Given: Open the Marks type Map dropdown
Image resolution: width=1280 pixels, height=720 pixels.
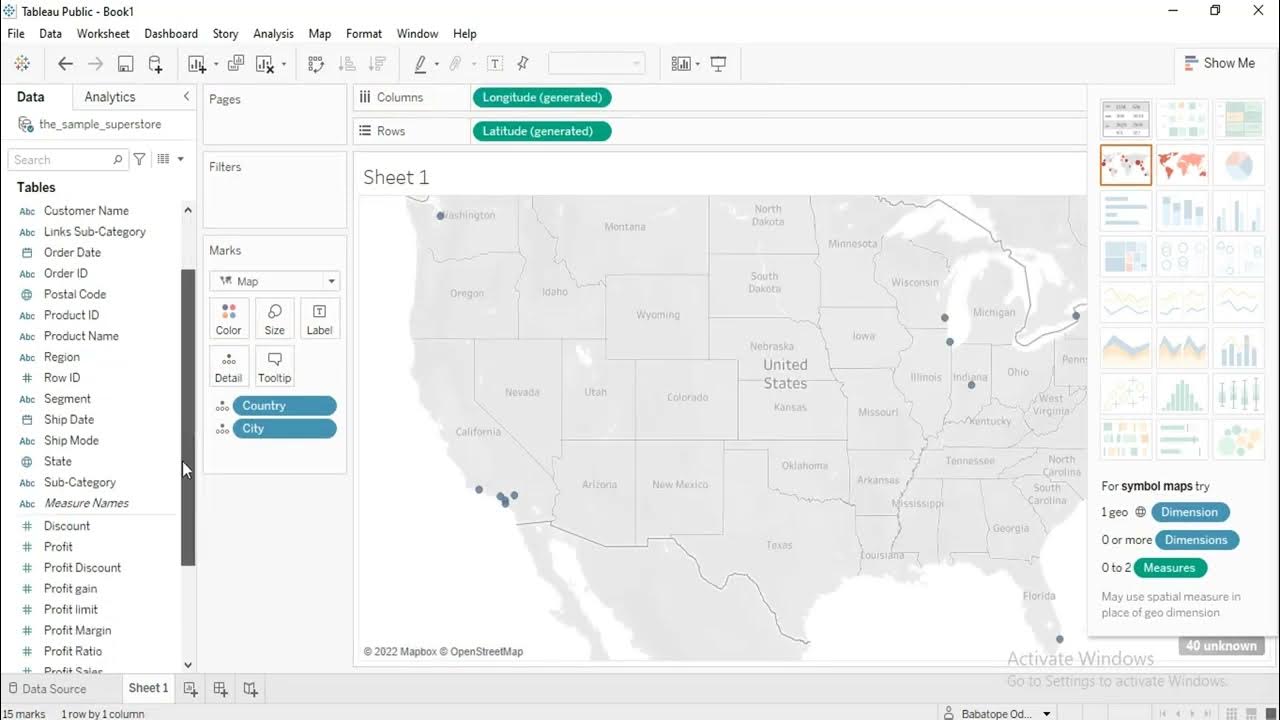Looking at the screenshot, I should (x=274, y=281).
